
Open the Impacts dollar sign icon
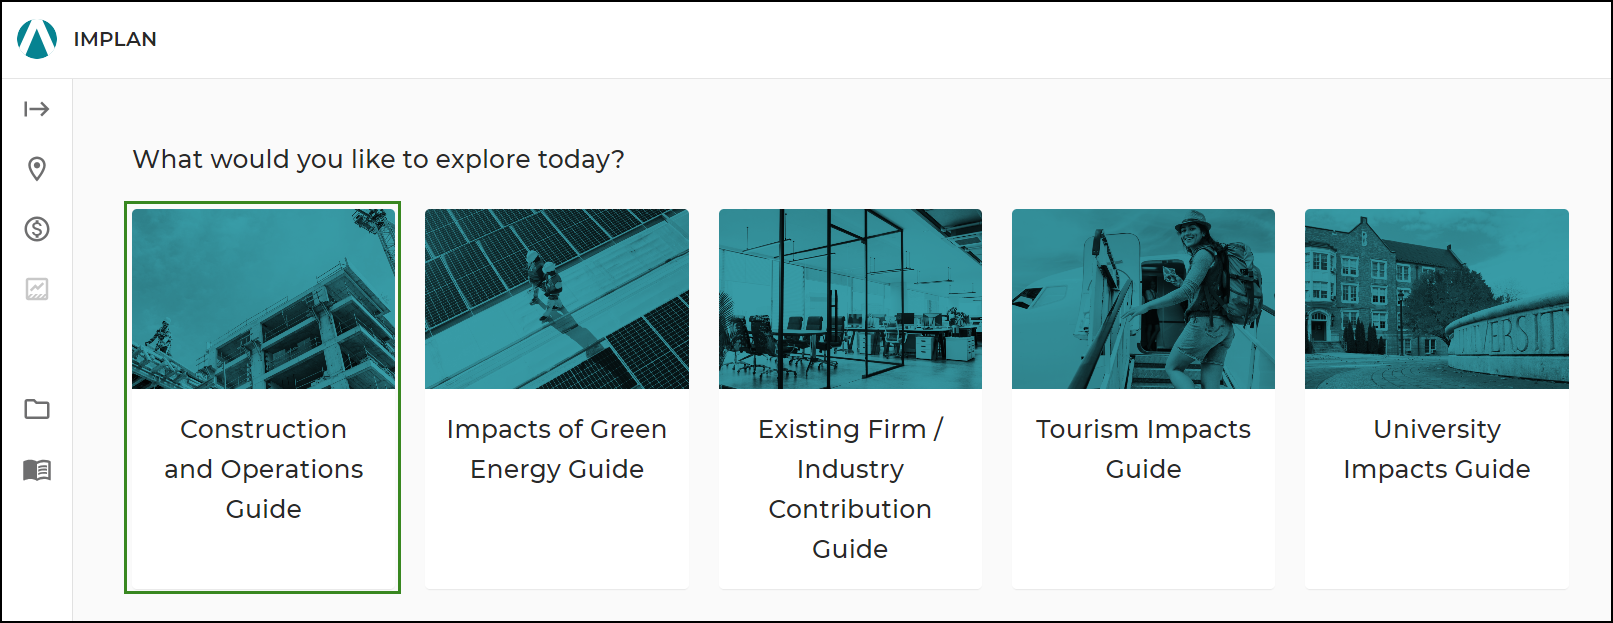pos(37,229)
